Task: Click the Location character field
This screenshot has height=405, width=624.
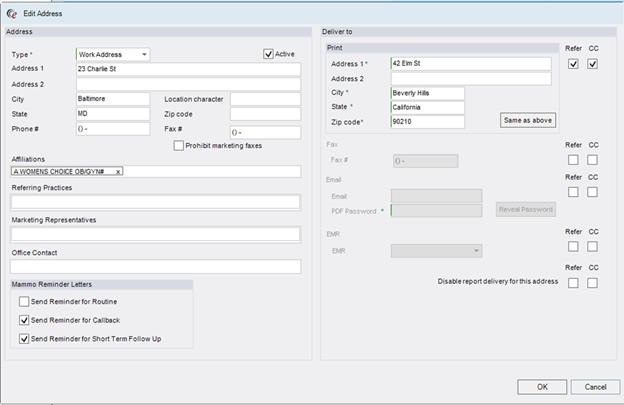Action: pos(265,99)
